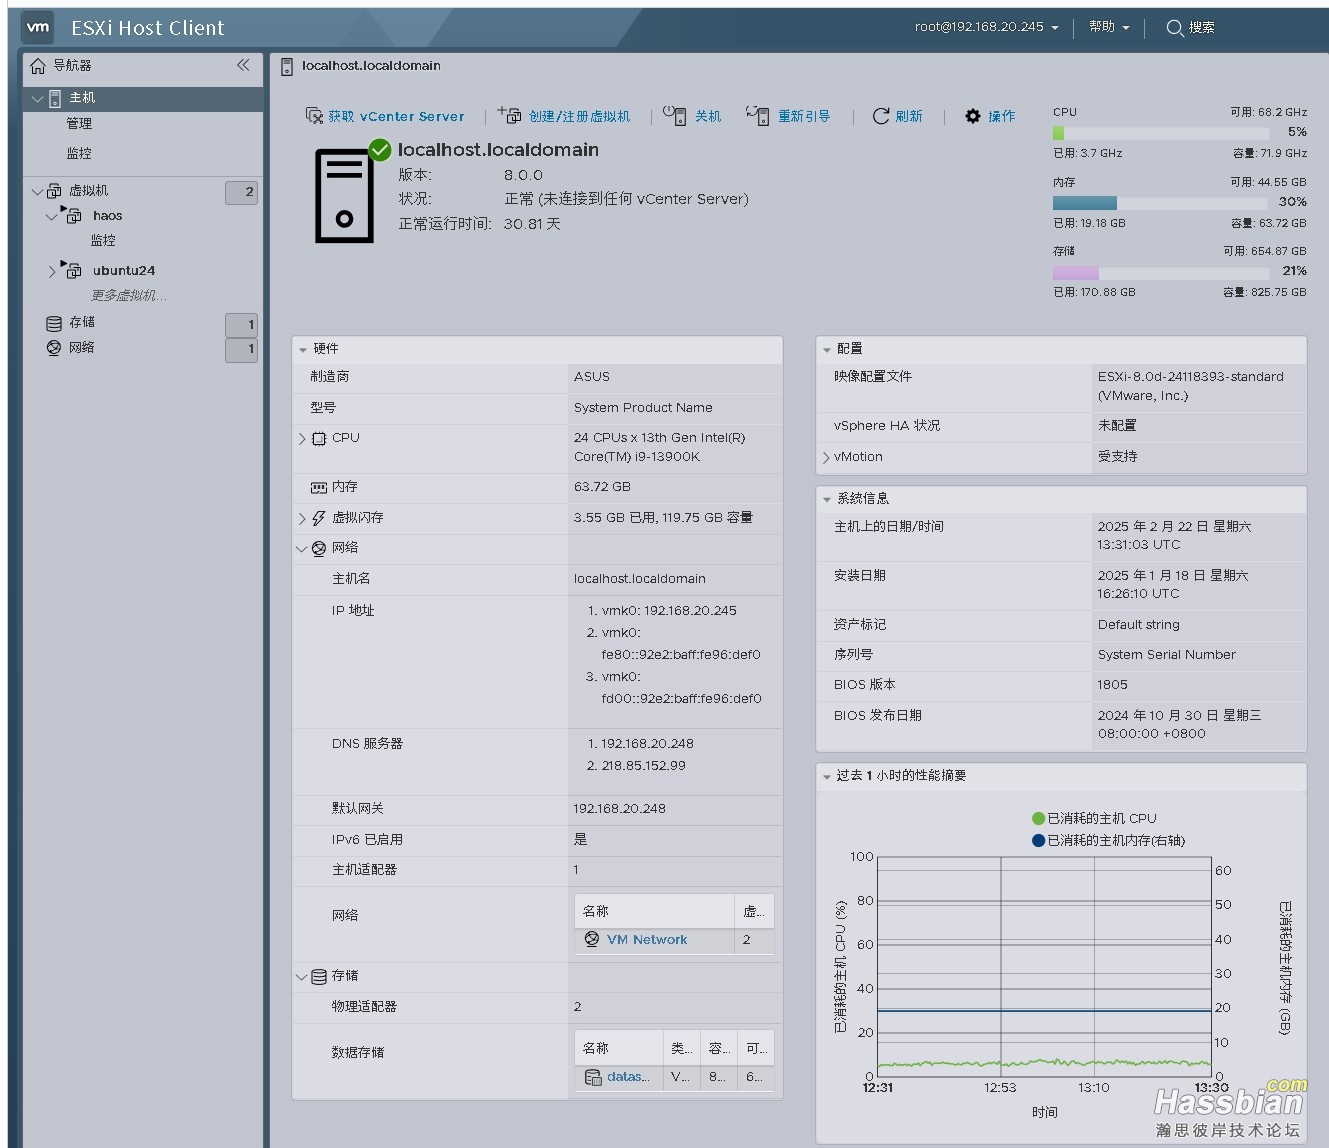Collapse the Storage hardware section
Image resolution: width=1329 pixels, height=1148 pixels.
point(302,976)
